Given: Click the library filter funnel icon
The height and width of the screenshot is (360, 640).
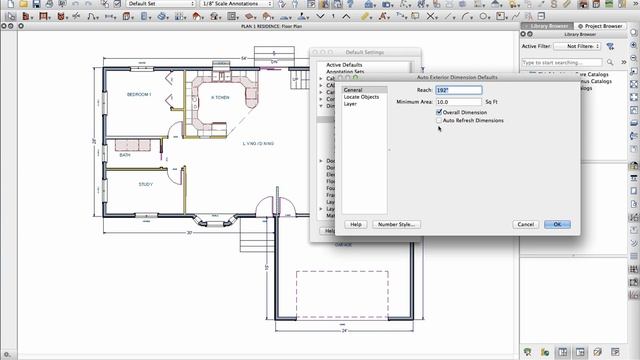Looking at the screenshot, I should pyautogui.click(x=610, y=47).
